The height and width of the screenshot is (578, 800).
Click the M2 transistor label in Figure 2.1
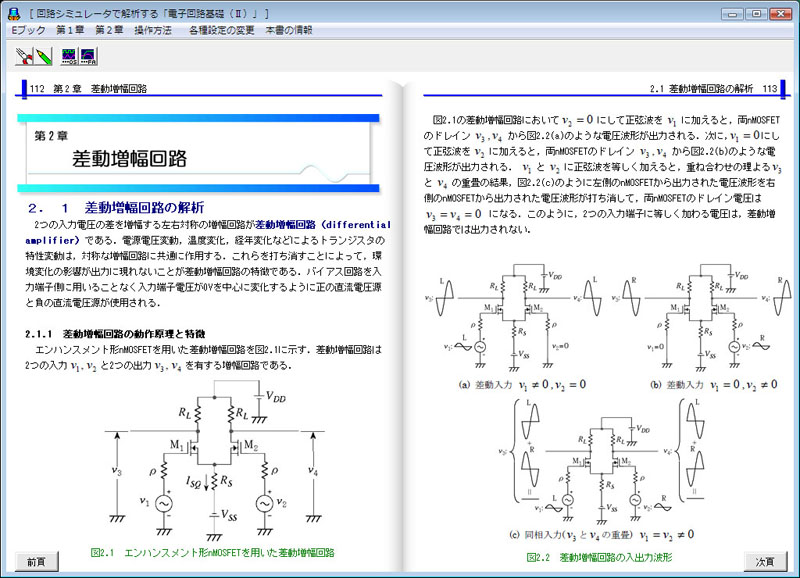tap(251, 445)
